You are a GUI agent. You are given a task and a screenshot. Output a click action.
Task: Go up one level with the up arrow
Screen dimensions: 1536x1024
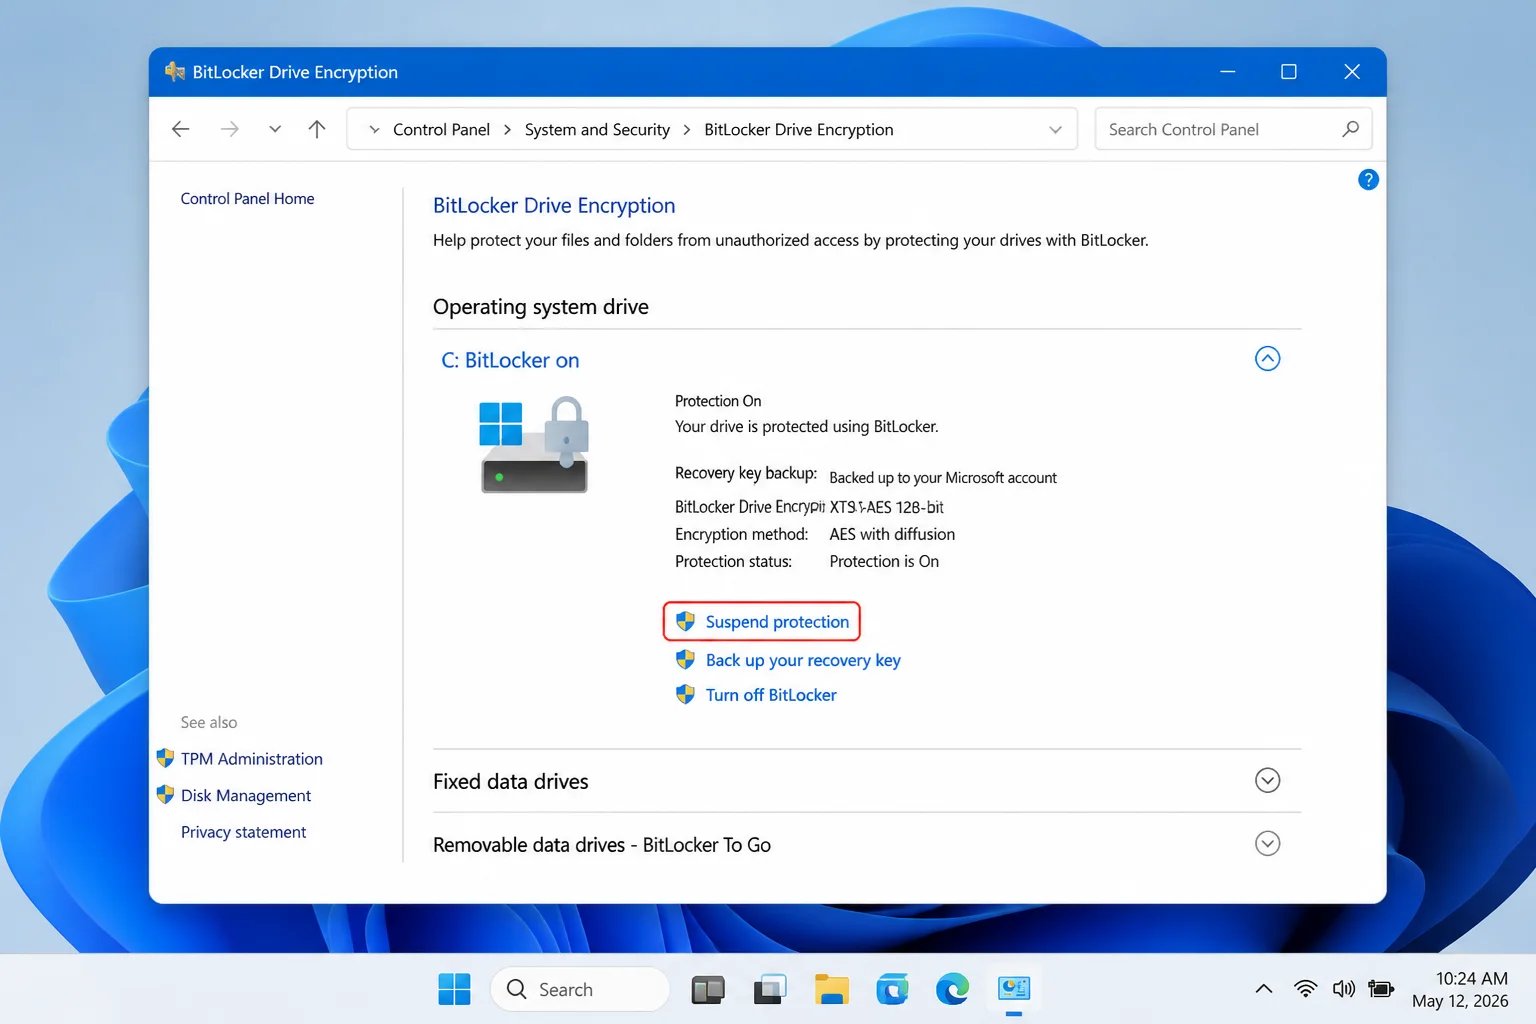317,129
